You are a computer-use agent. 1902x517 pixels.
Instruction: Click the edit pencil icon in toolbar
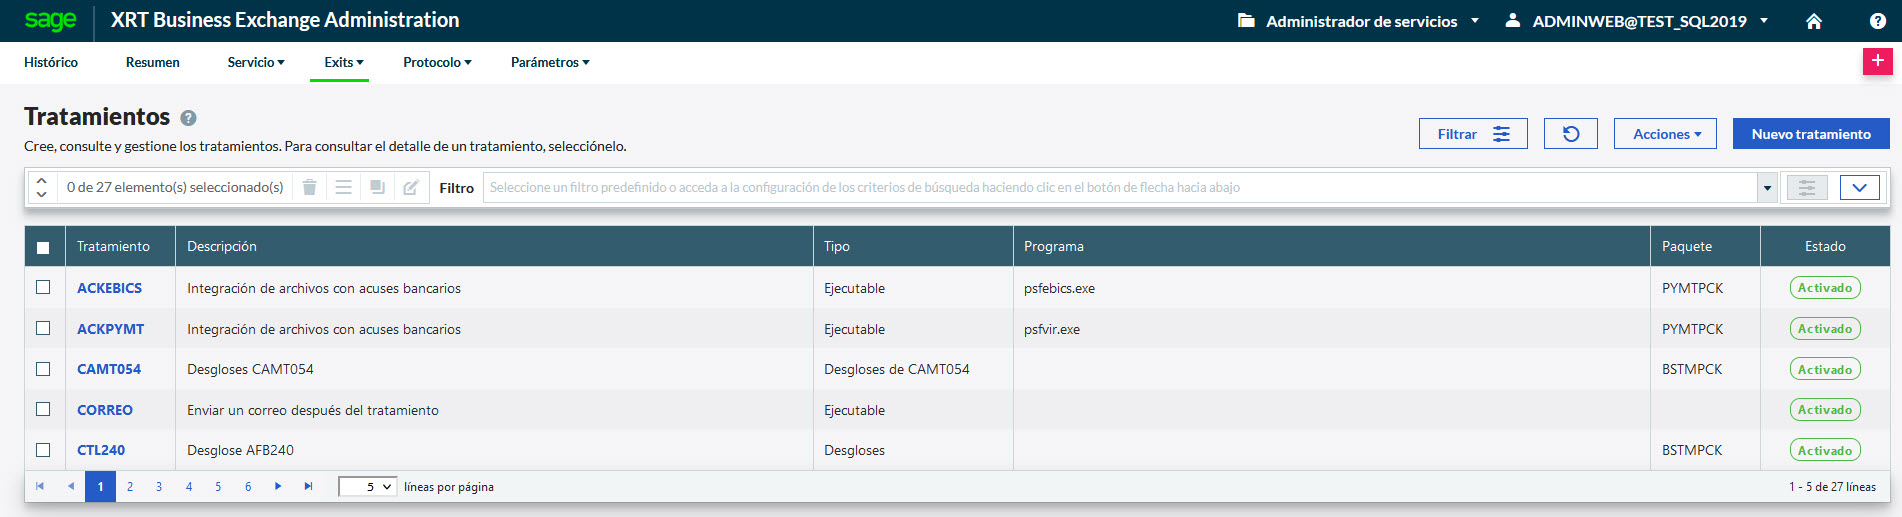410,187
